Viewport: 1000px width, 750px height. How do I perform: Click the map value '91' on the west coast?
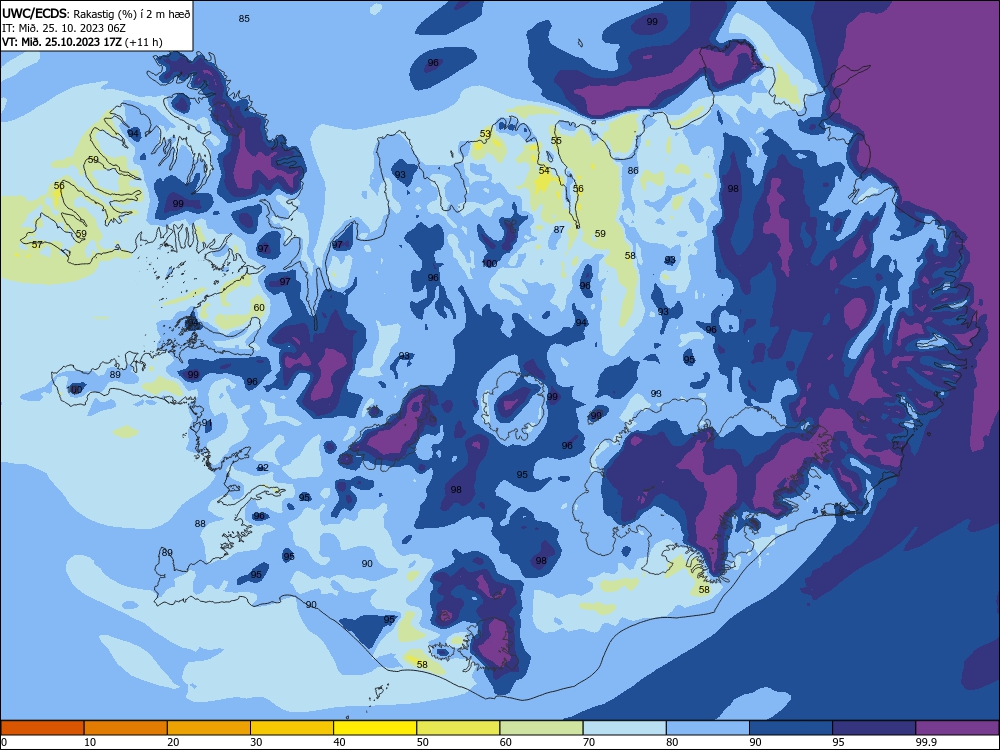point(207,423)
